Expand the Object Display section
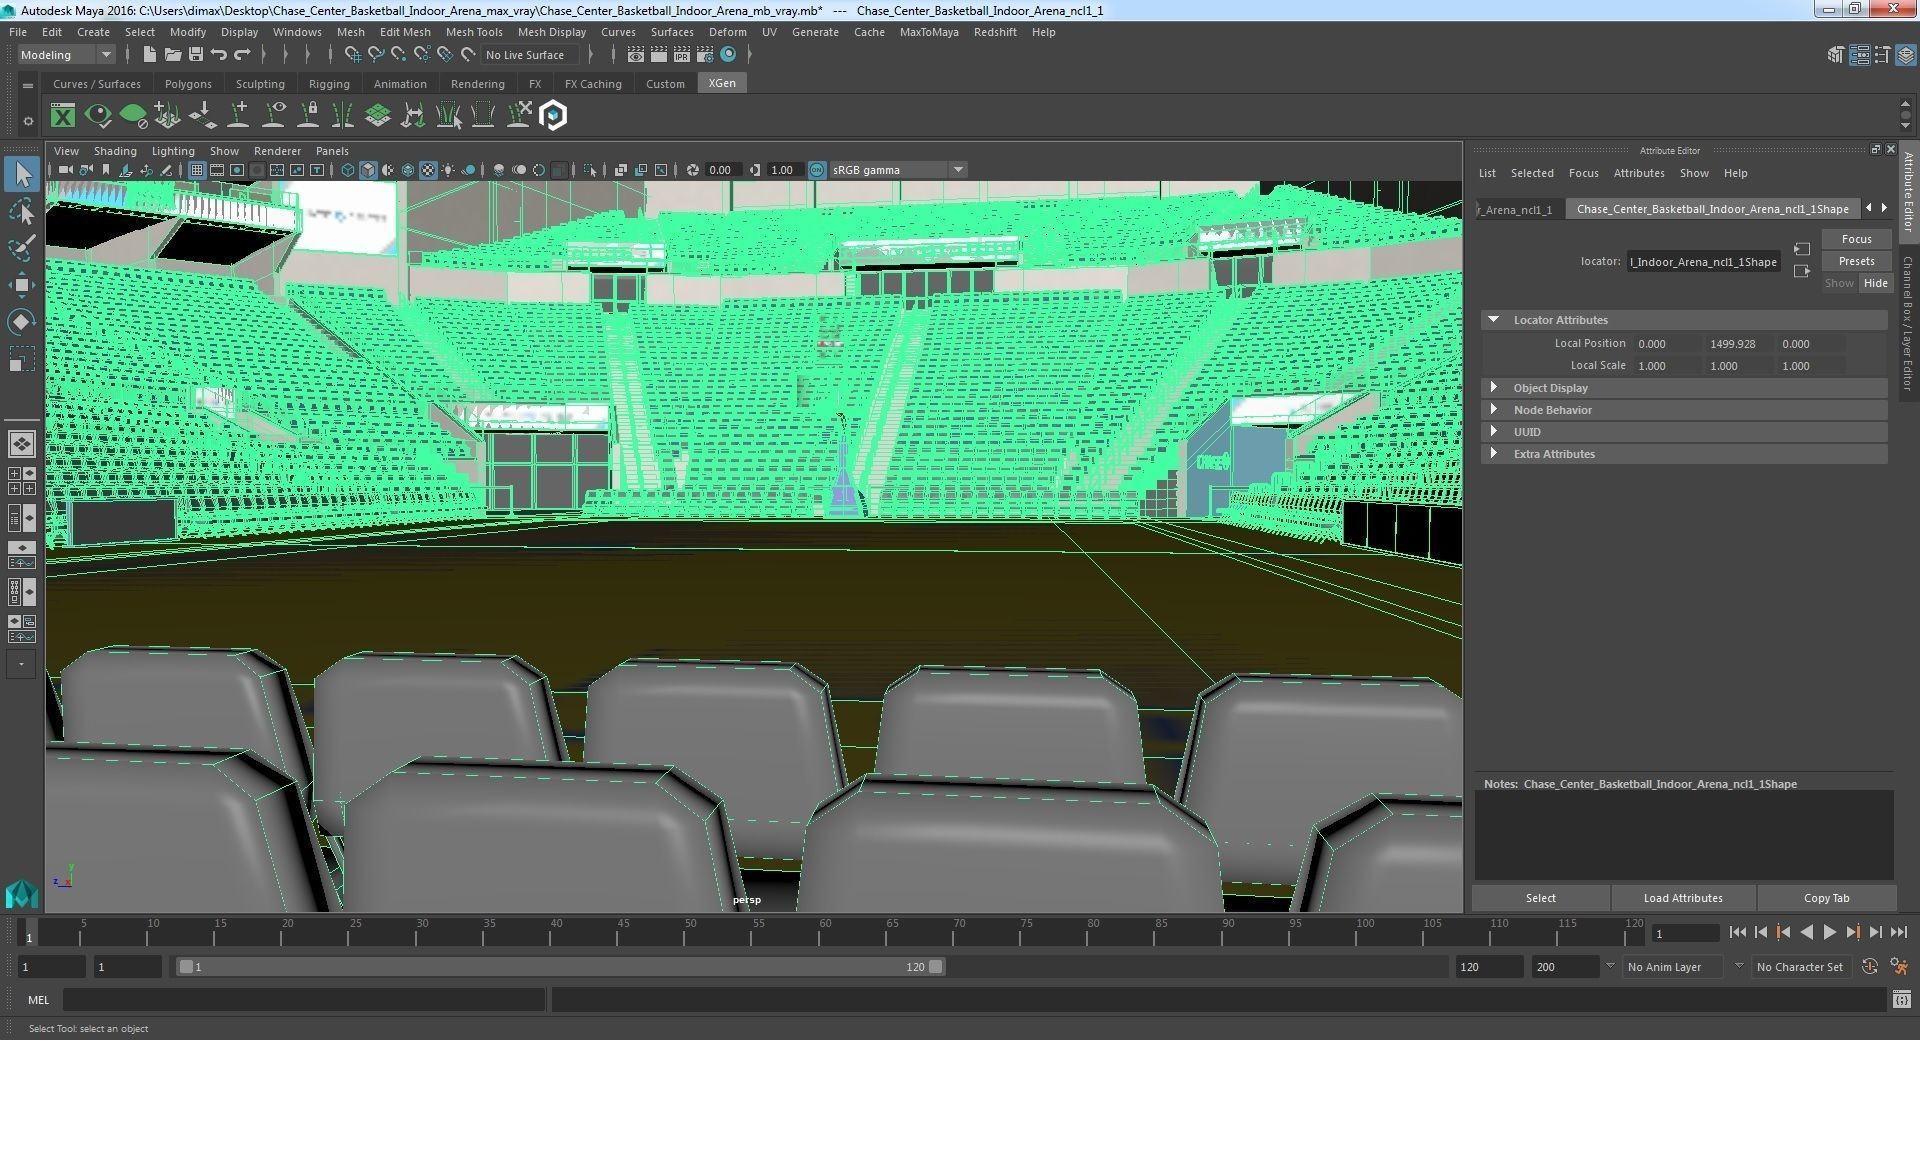1920x1158 pixels. pos(1494,388)
